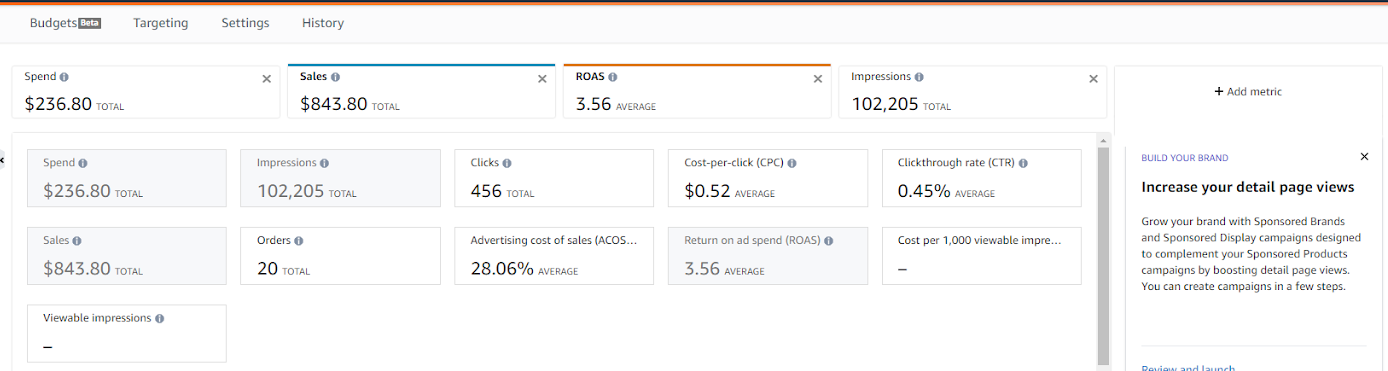Info icon beside Spend tile in grid
1388x371 pixels.
[82, 163]
